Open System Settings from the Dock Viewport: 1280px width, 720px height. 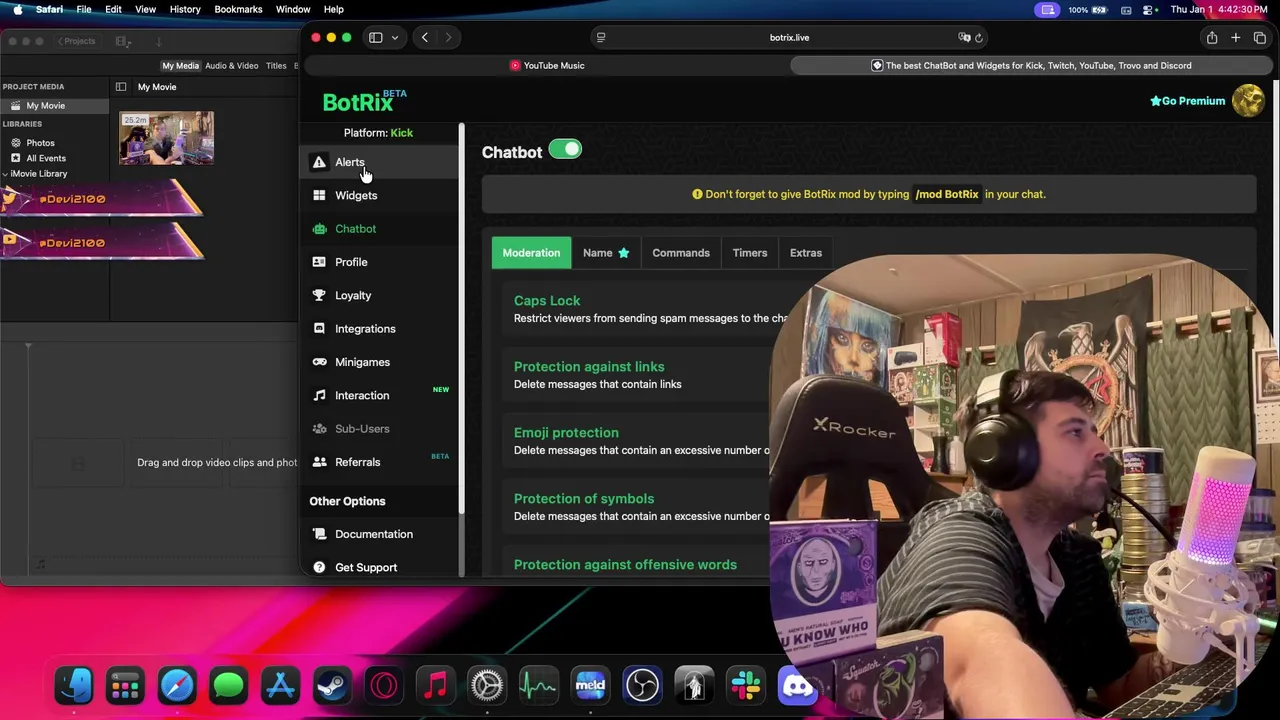pyautogui.click(x=487, y=686)
